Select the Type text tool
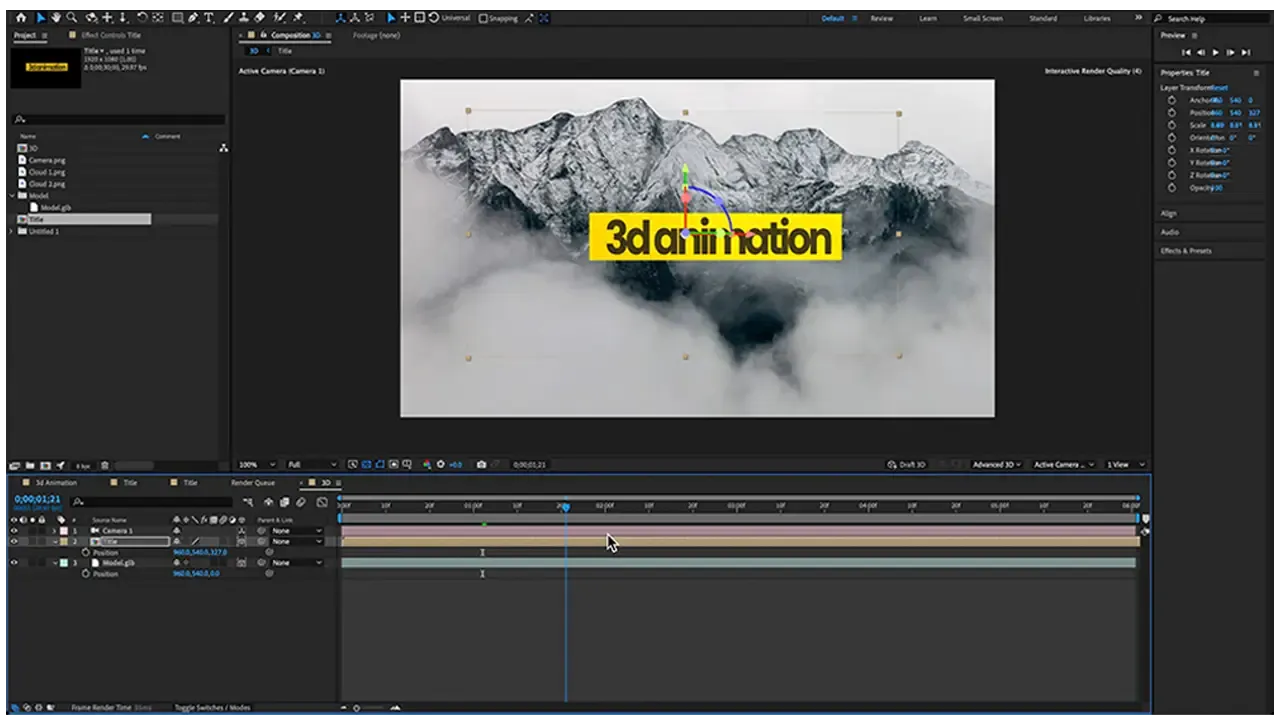Image resolution: width=1280 pixels, height=720 pixels. click(x=209, y=18)
